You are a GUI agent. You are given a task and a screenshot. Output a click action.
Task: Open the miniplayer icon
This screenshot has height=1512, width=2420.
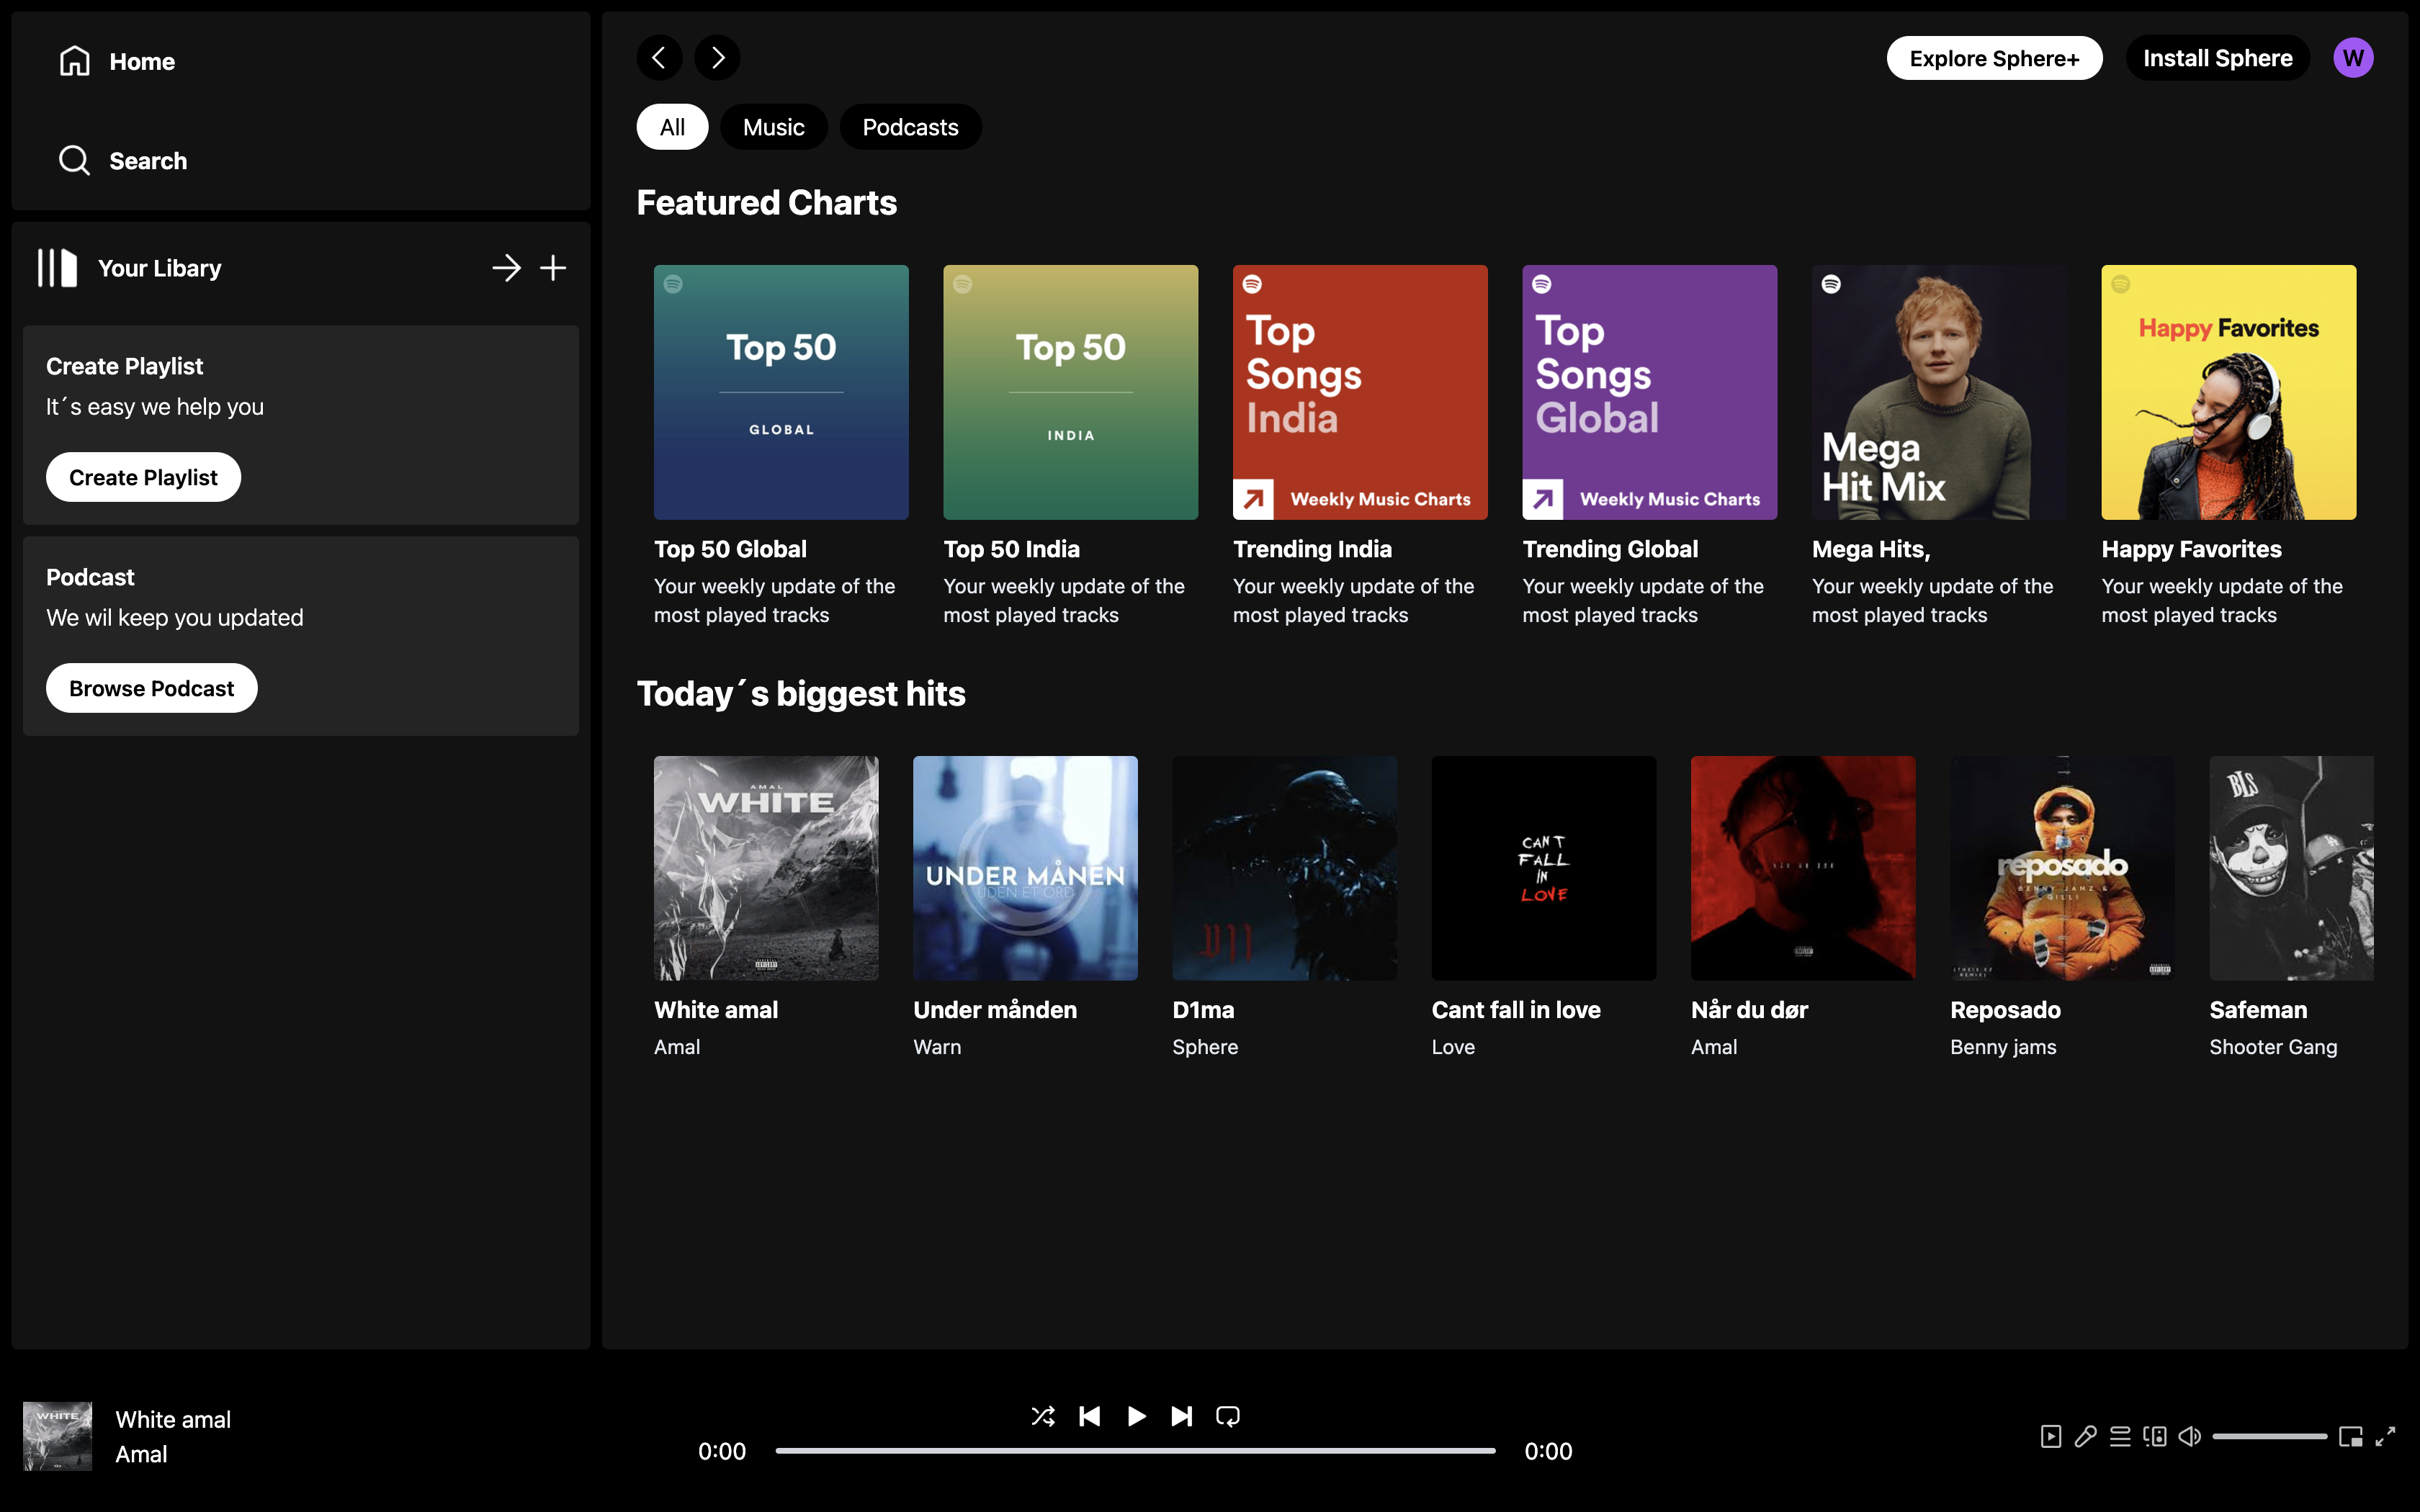[2351, 1436]
